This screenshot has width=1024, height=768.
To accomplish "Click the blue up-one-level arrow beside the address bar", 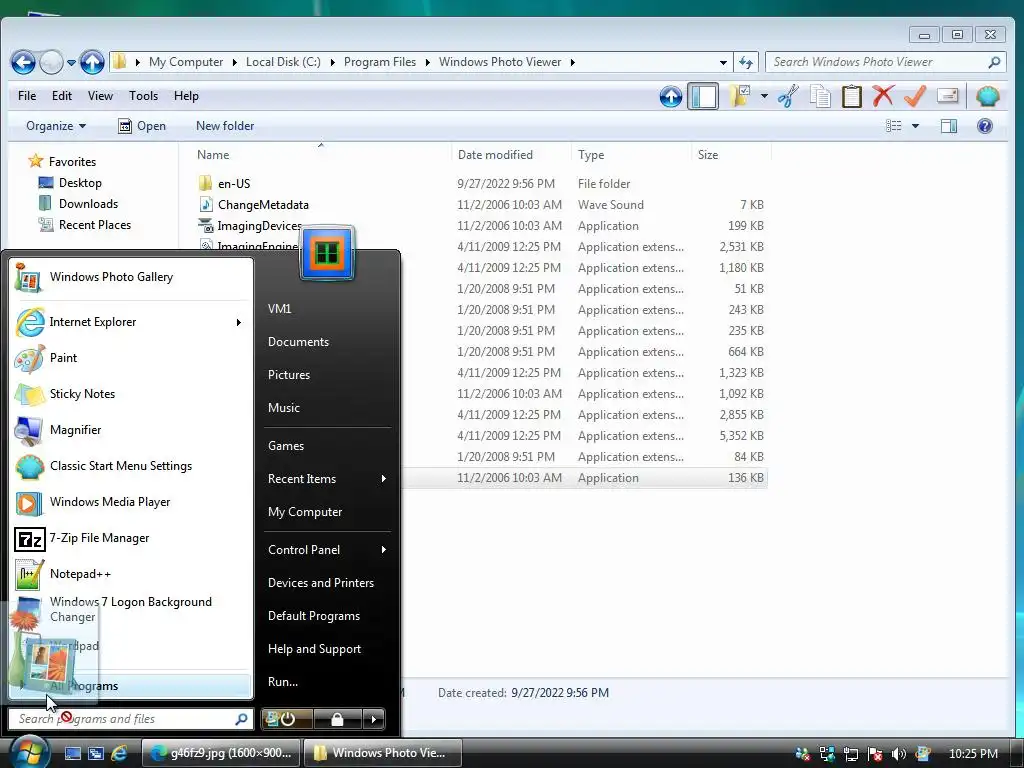I will (x=92, y=62).
